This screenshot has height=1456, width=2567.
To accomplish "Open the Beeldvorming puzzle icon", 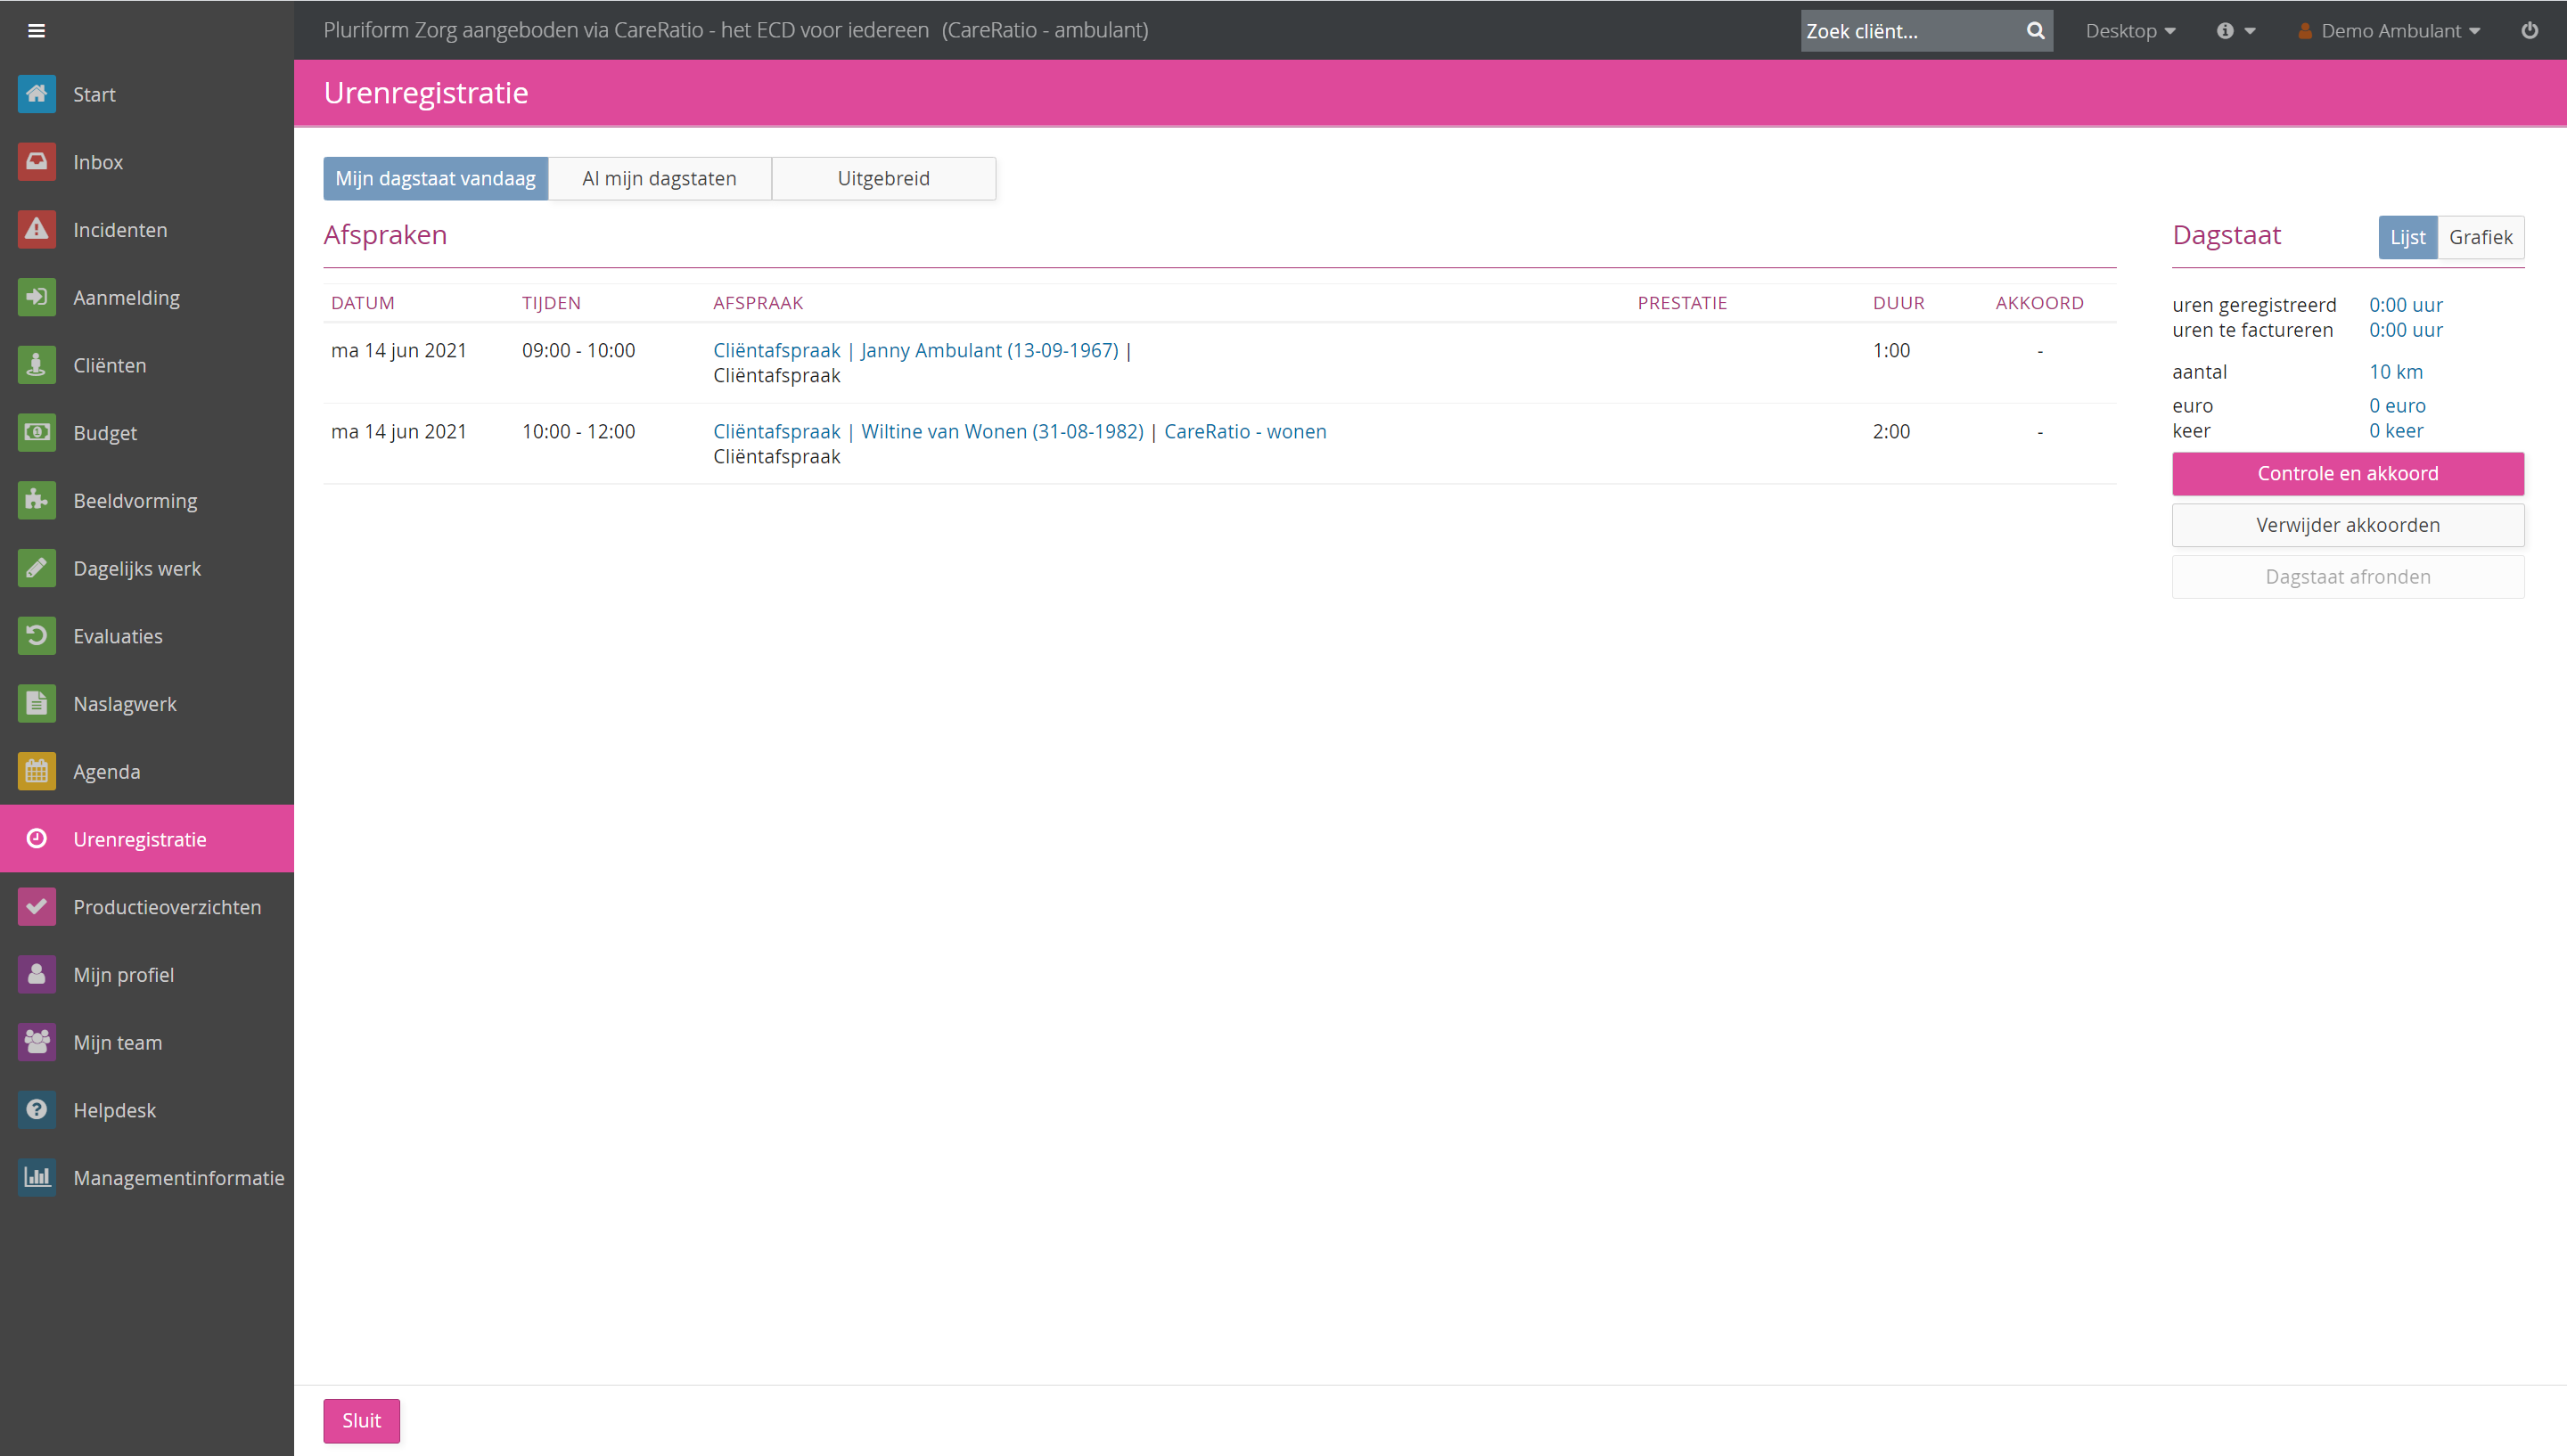I will (x=37, y=500).
